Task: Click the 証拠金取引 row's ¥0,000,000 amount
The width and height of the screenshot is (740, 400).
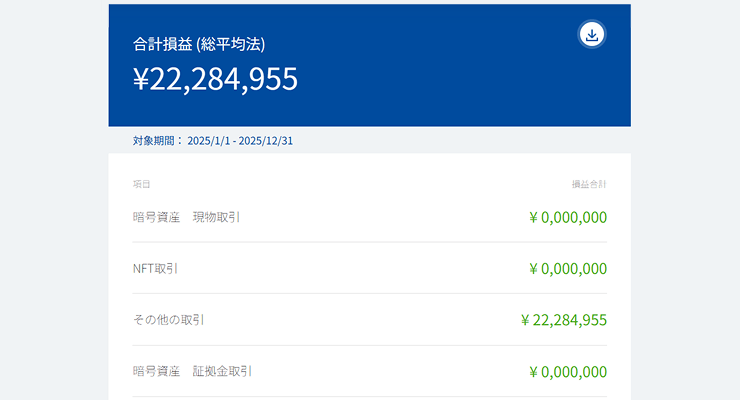Action: click(x=567, y=373)
